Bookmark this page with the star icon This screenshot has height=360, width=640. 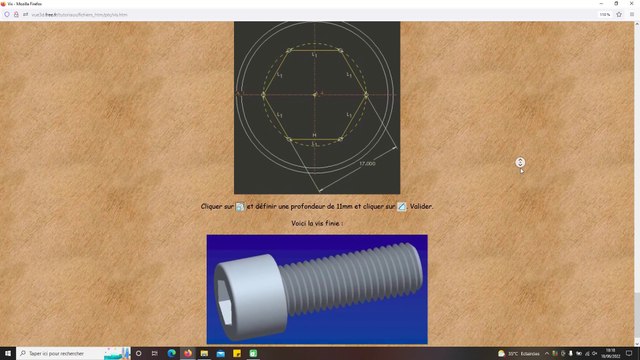click(x=619, y=14)
